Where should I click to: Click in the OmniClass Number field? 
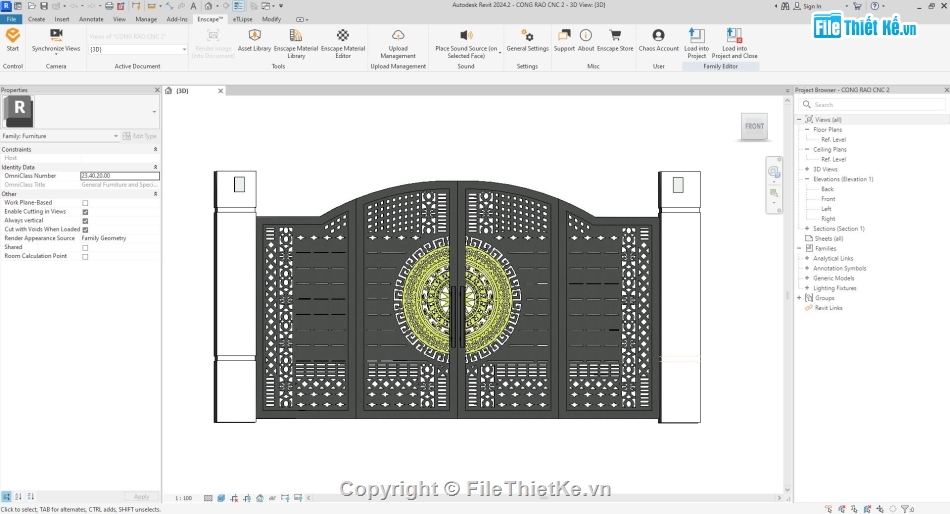tap(120, 176)
